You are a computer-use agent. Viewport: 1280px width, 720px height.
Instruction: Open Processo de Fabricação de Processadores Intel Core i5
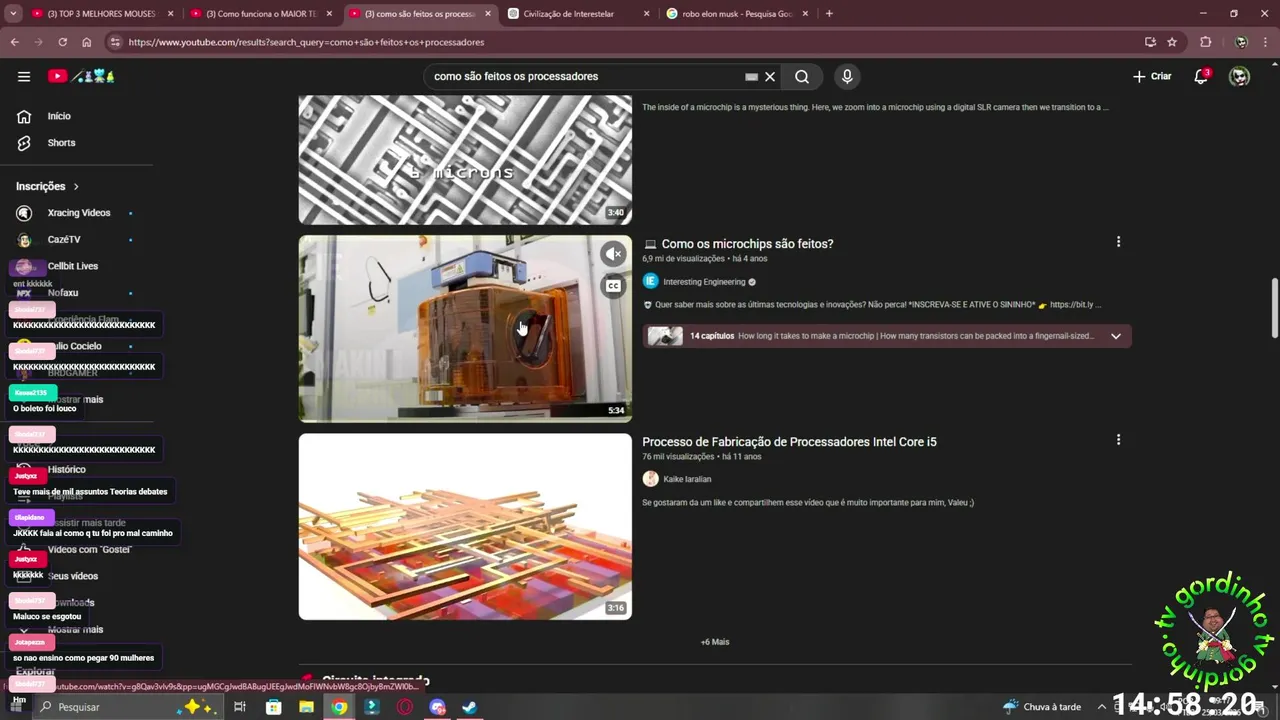click(789, 442)
